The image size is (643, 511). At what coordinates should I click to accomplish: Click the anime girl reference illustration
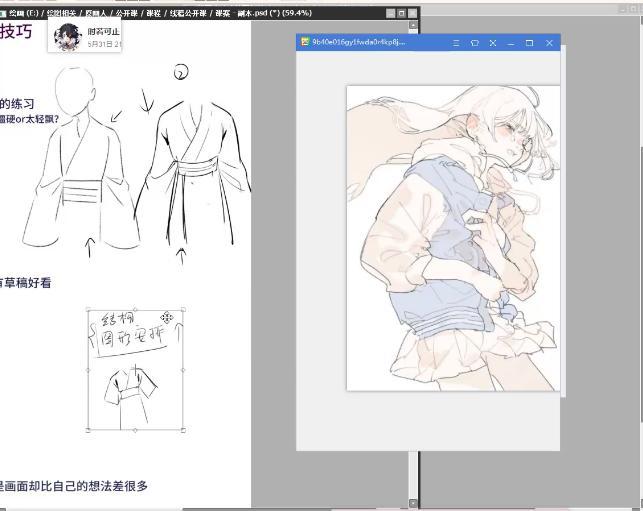(x=453, y=238)
